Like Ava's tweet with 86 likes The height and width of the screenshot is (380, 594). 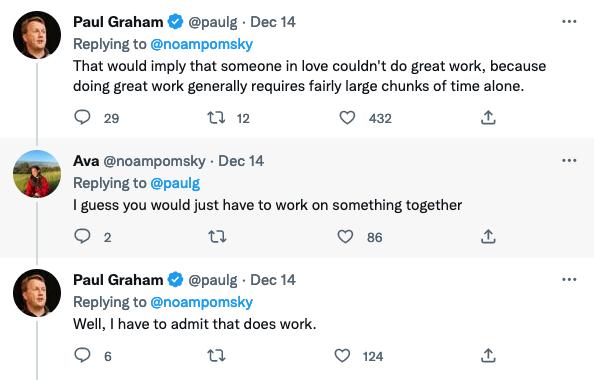[x=345, y=237]
